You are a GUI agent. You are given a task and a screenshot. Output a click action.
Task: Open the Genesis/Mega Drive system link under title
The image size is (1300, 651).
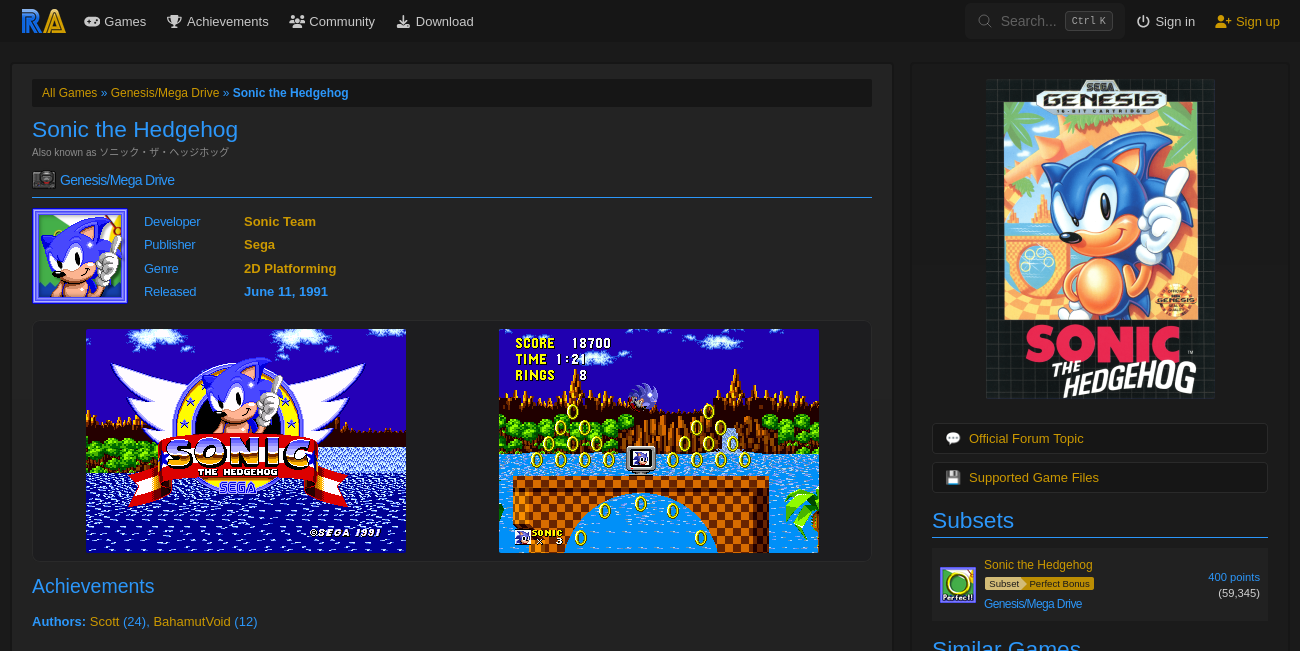[117, 180]
